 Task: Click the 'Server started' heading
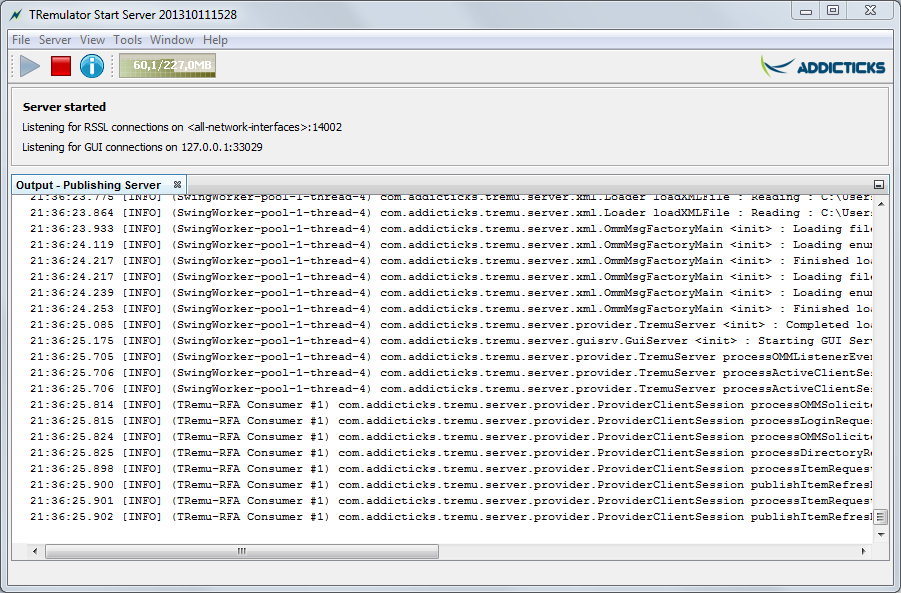(64, 107)
